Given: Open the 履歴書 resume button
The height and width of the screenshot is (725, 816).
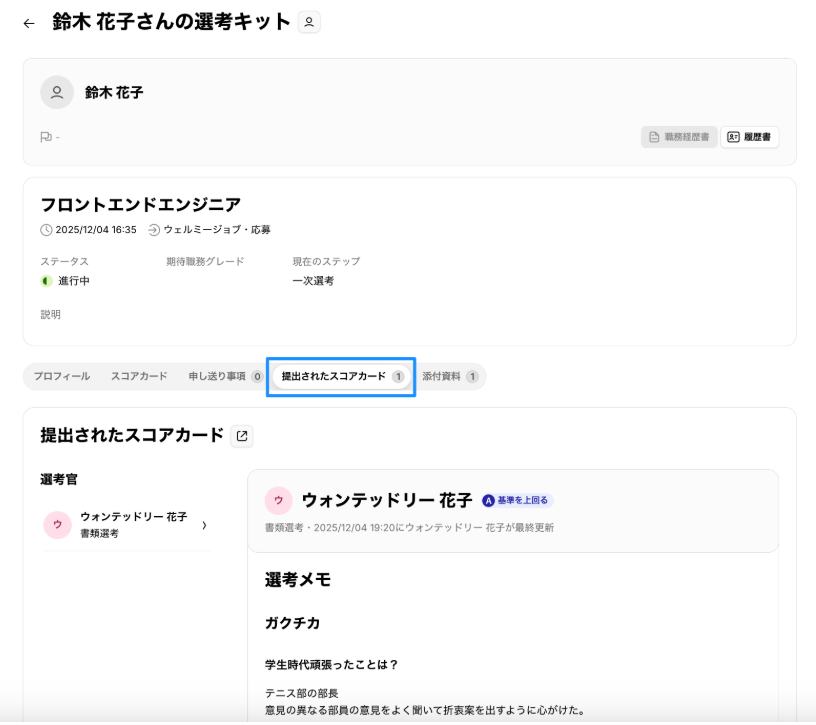Looking at the screenshot, I should [x=749, y=137].
